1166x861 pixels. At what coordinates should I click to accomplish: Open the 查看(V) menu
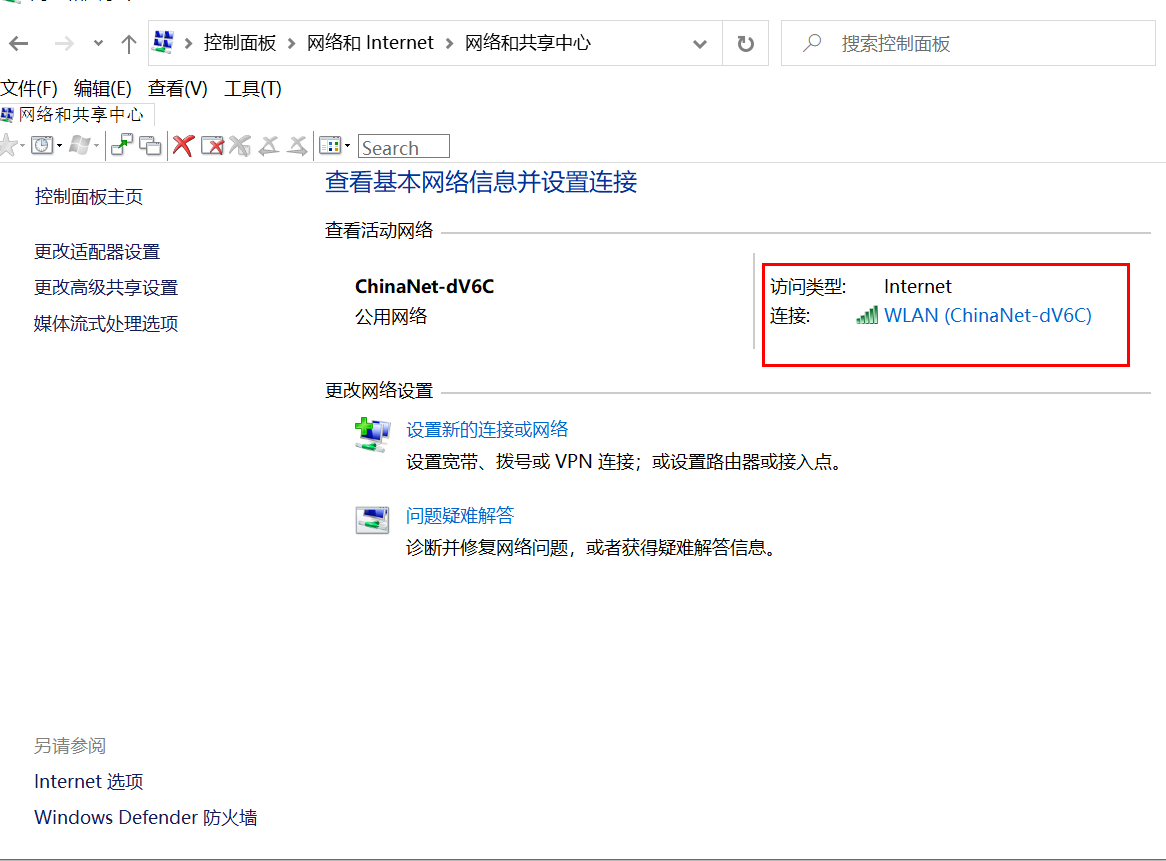point(178,88)
